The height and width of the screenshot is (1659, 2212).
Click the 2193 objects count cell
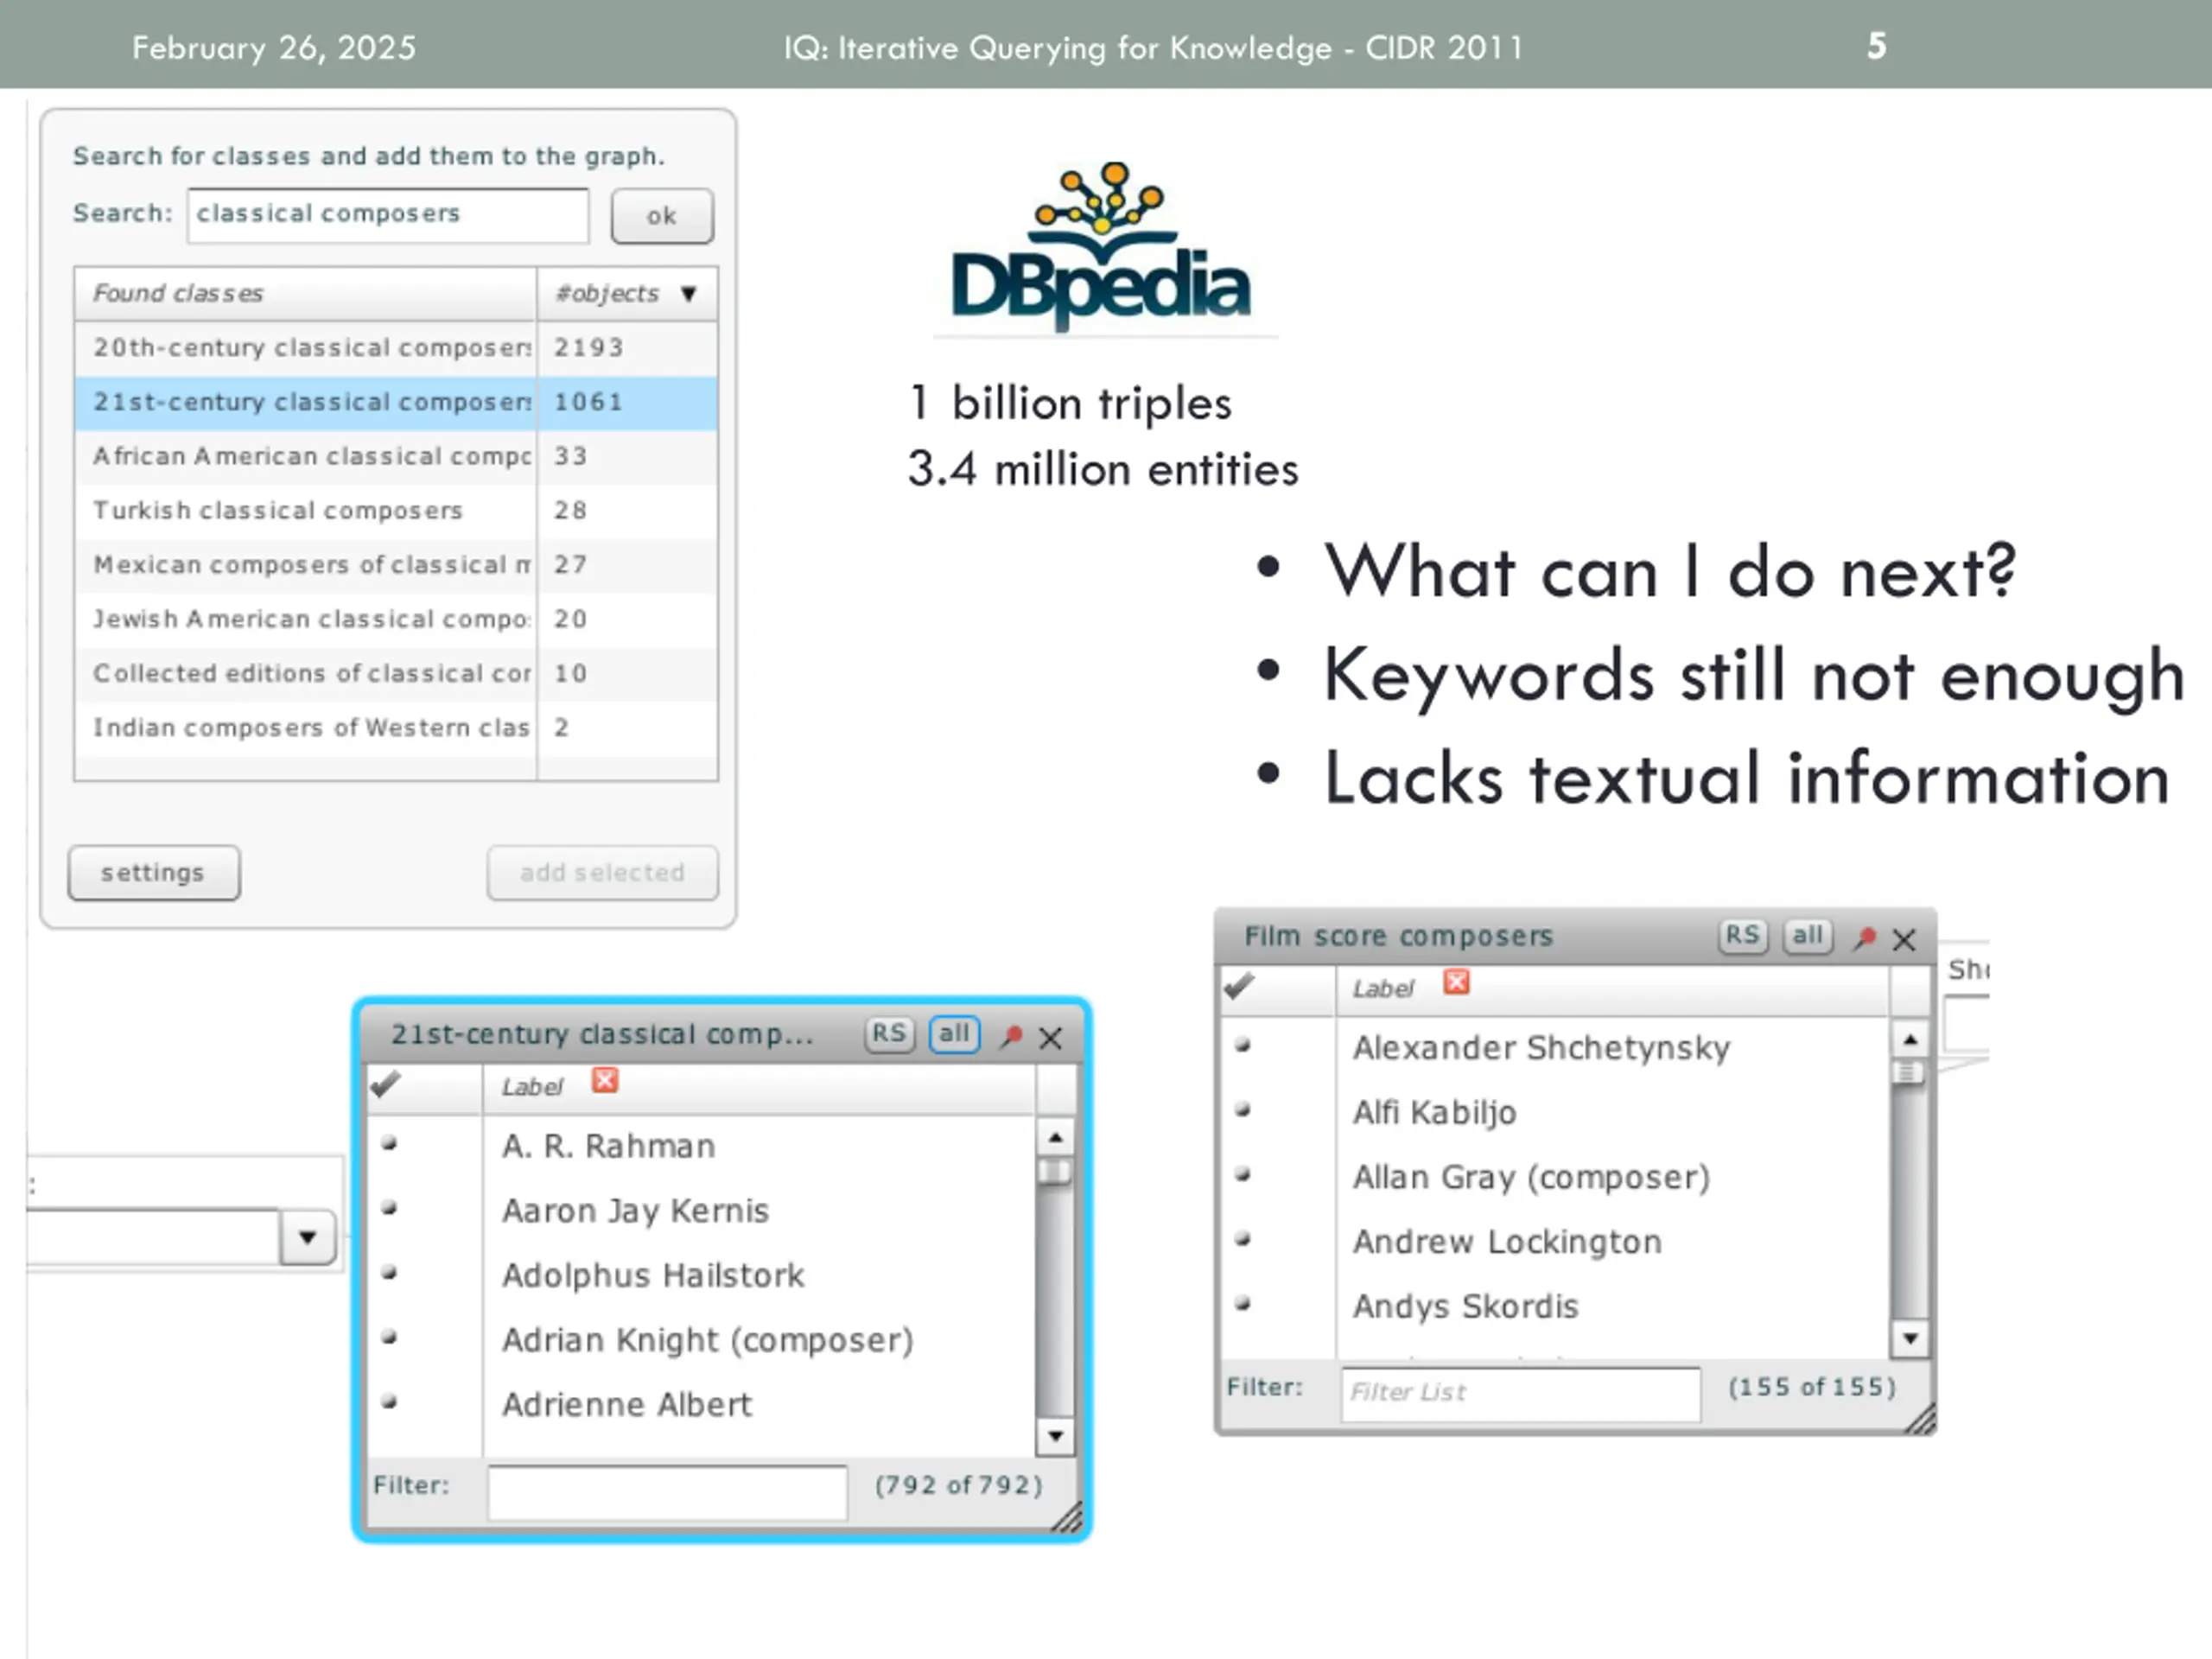[627, 347]
